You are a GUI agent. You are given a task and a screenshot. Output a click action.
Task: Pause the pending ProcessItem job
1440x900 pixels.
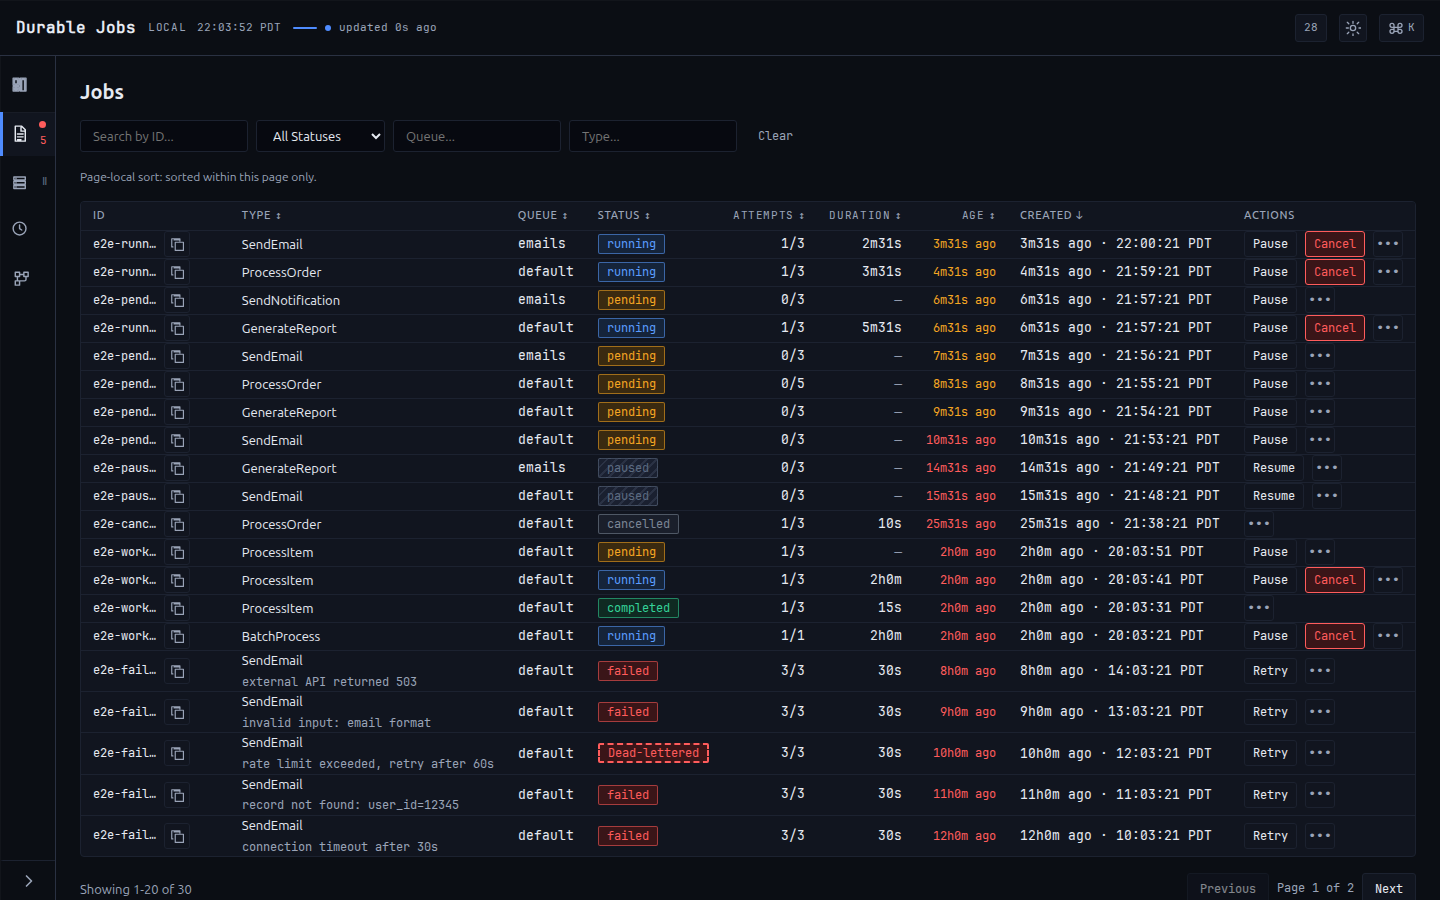(1270, 552)
